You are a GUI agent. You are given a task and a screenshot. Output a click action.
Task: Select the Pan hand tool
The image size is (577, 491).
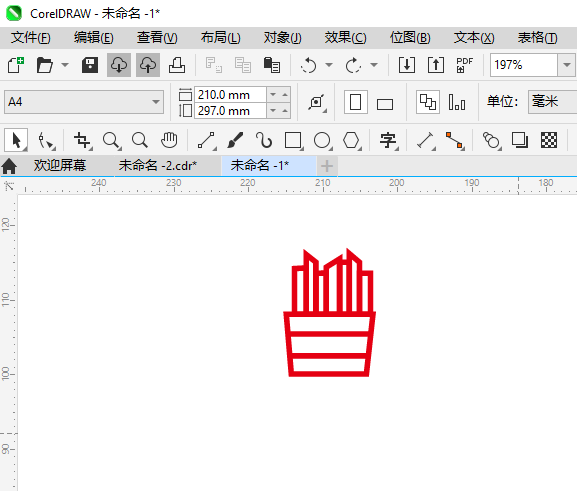[169, 140]
